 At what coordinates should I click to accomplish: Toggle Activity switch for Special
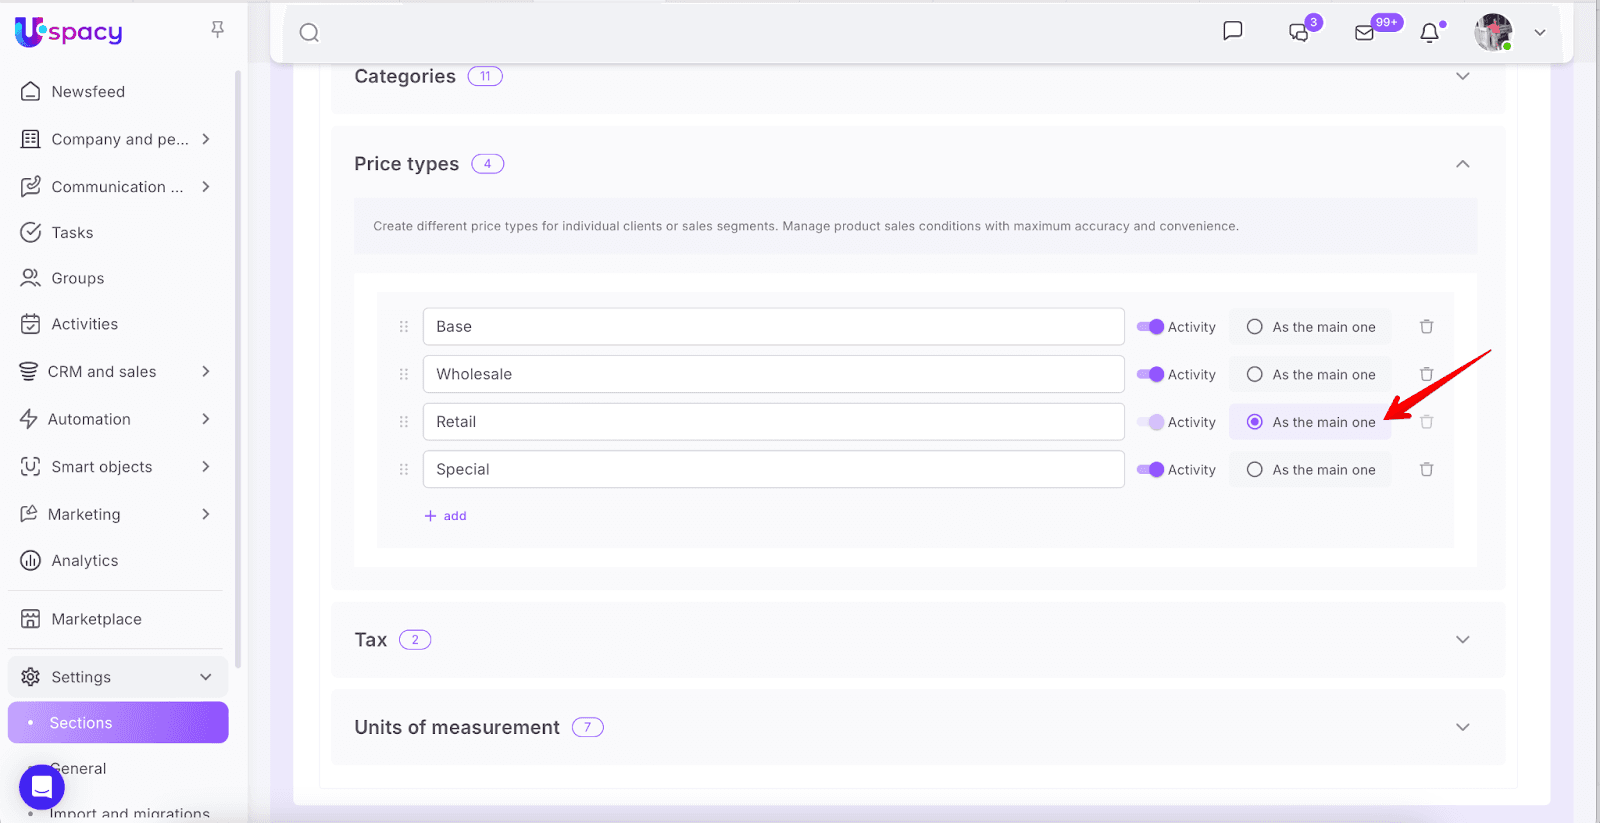pyautogui.click(x=1150, y=470)
